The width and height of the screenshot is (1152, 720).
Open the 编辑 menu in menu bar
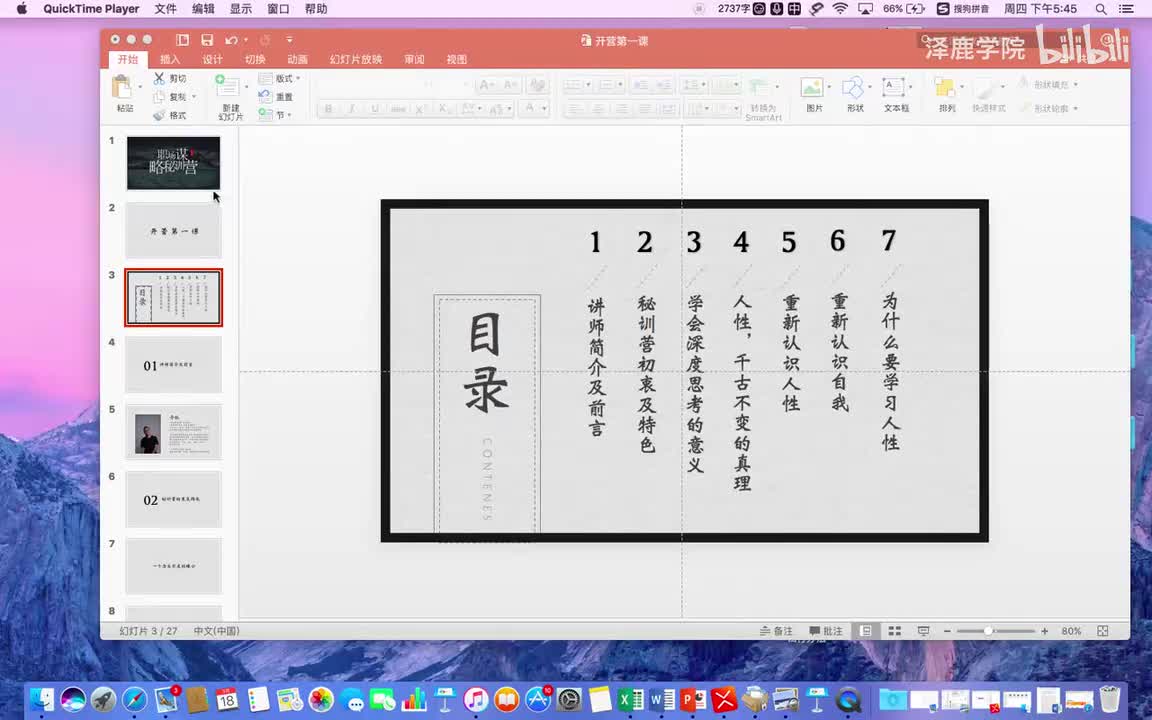(x=204, y=9)
